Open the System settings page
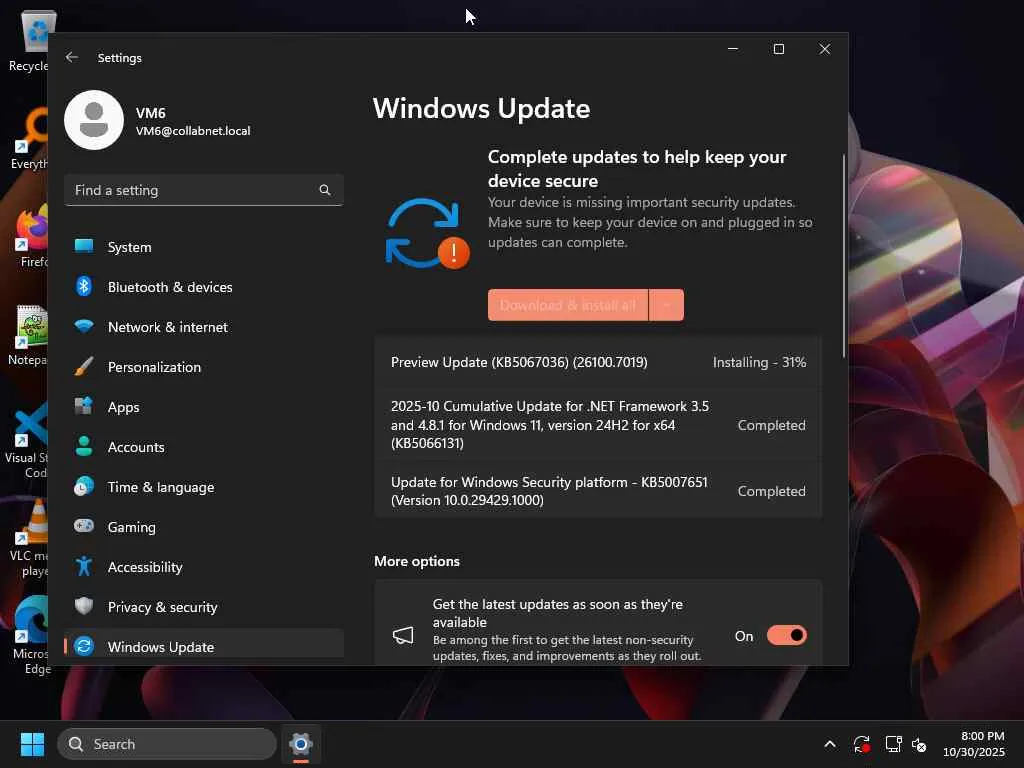 click(x=204, y=247)
